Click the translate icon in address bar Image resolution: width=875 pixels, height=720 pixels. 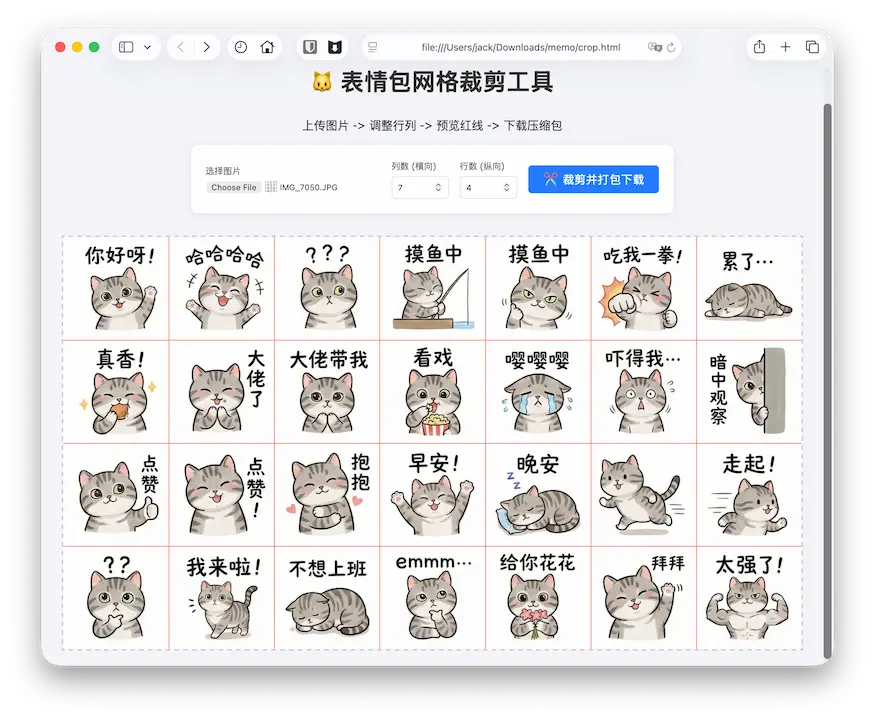click(654, 47)
